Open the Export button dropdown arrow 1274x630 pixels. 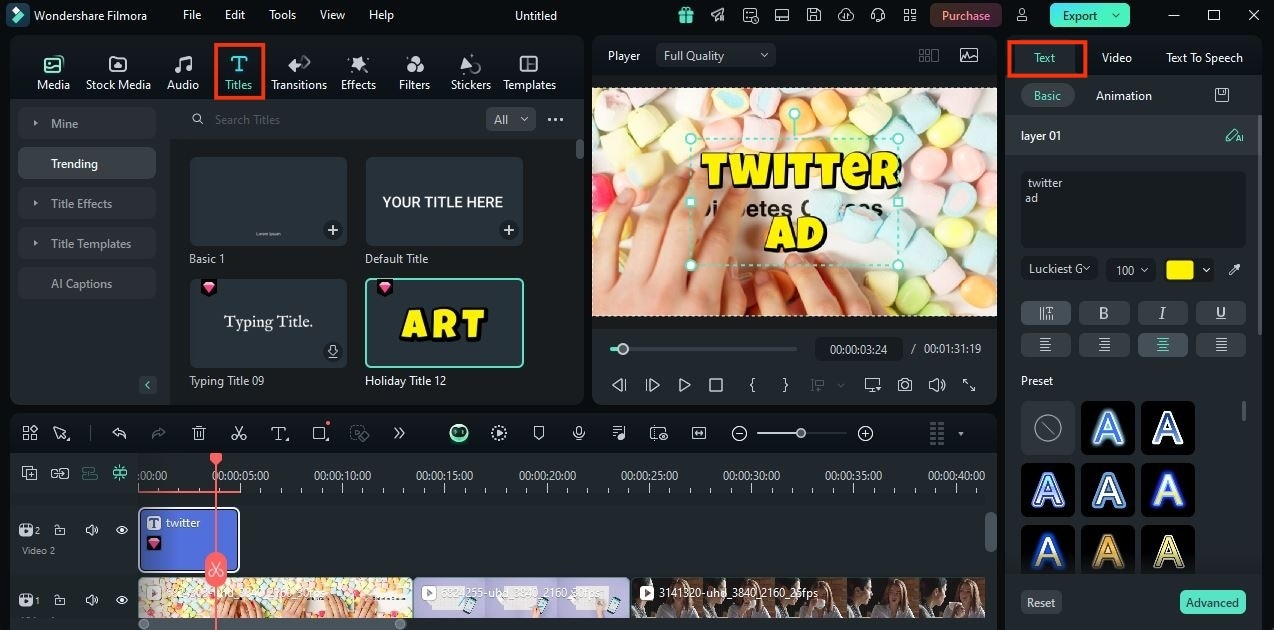[1117, 15]
